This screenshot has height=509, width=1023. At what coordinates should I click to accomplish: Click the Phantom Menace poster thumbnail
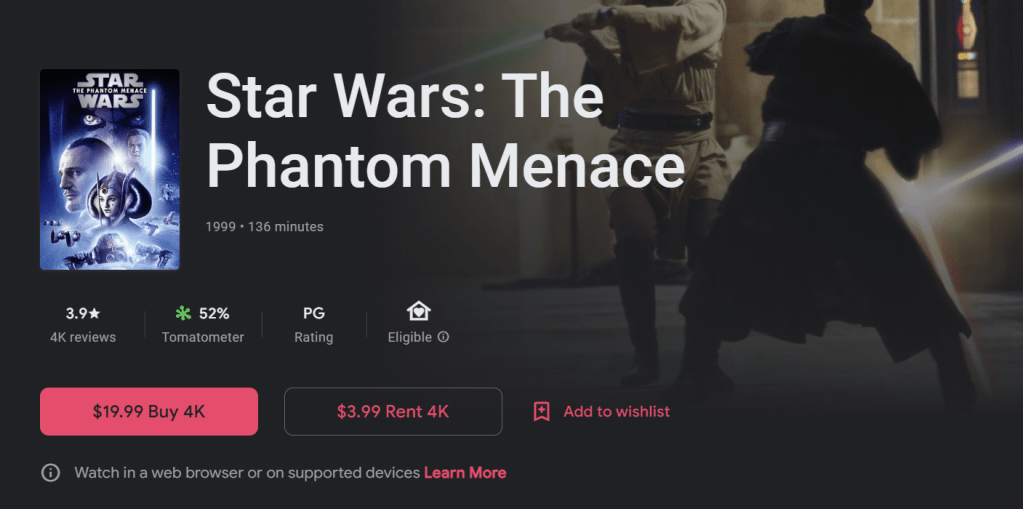point(110,170)
